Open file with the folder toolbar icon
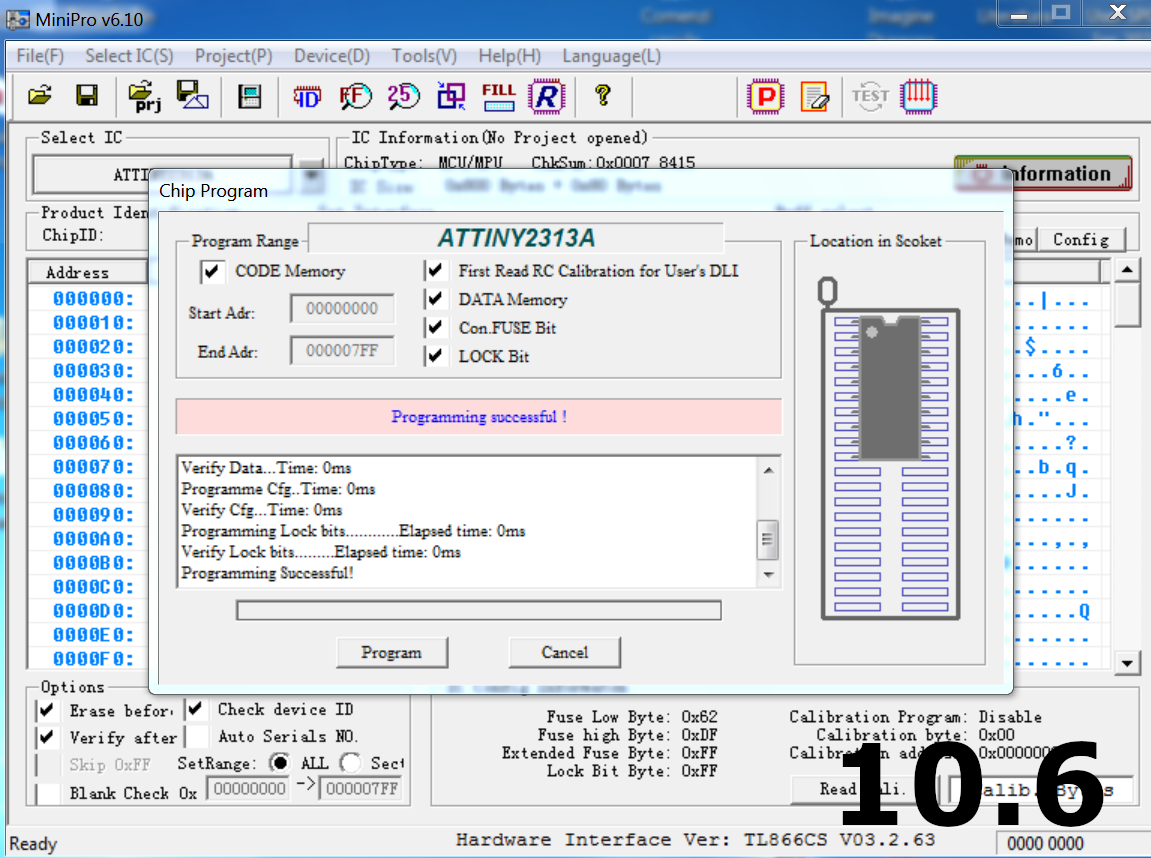The width and height of the screenshot is (1151, 858). pos(40,95)
